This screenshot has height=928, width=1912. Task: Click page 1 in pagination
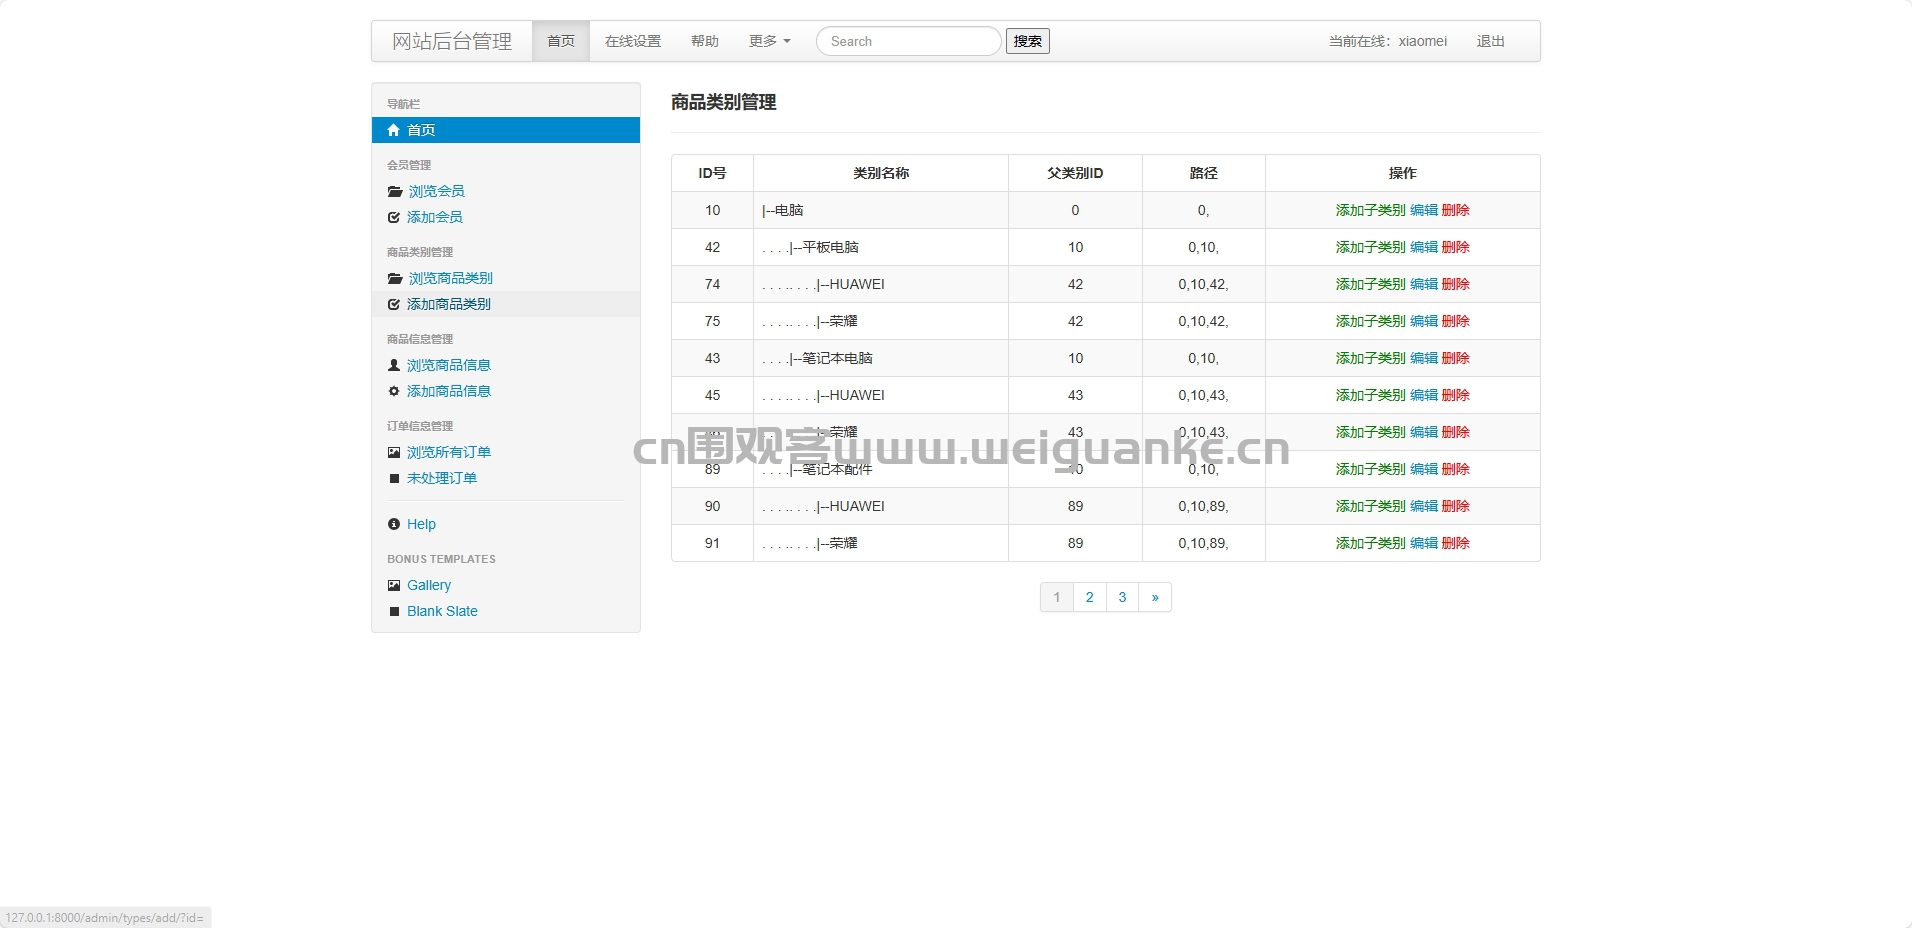1057,597
